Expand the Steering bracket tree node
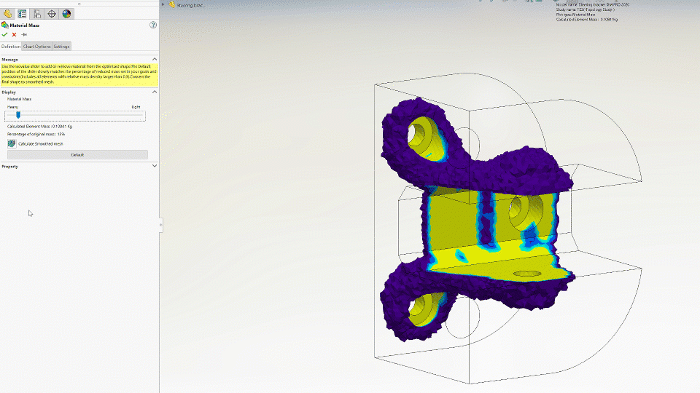 (x=163, y=5)
